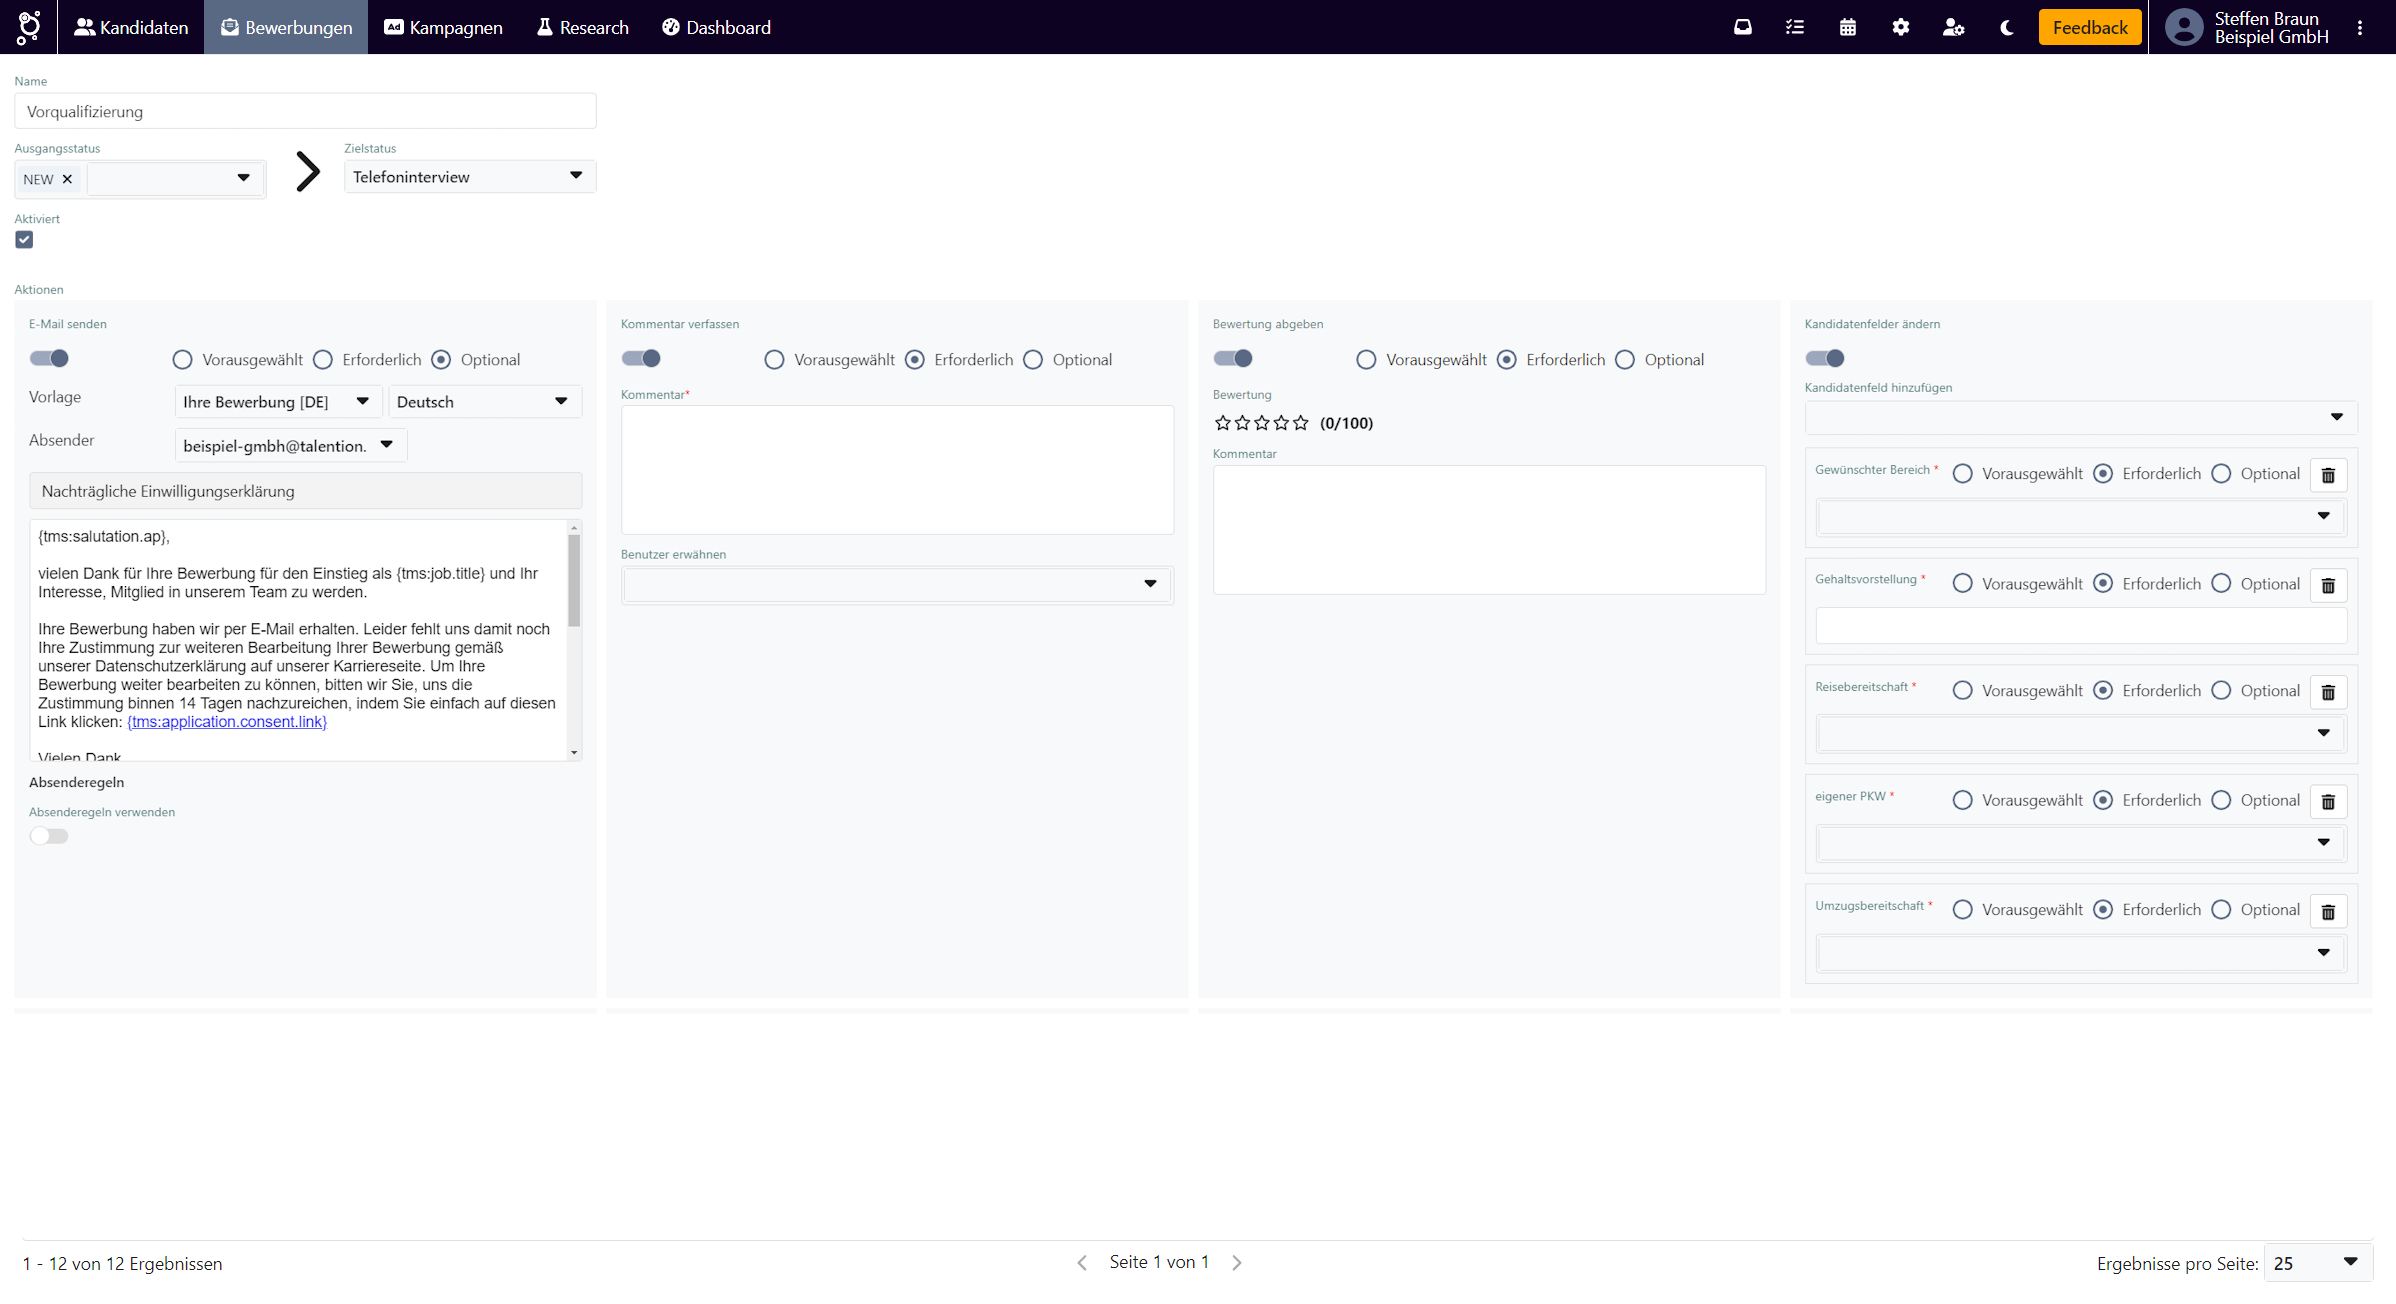The image size is (2396, 1304).
Task: Open the task list icon
Action: pyautogui.click(x=1795, y=27)
